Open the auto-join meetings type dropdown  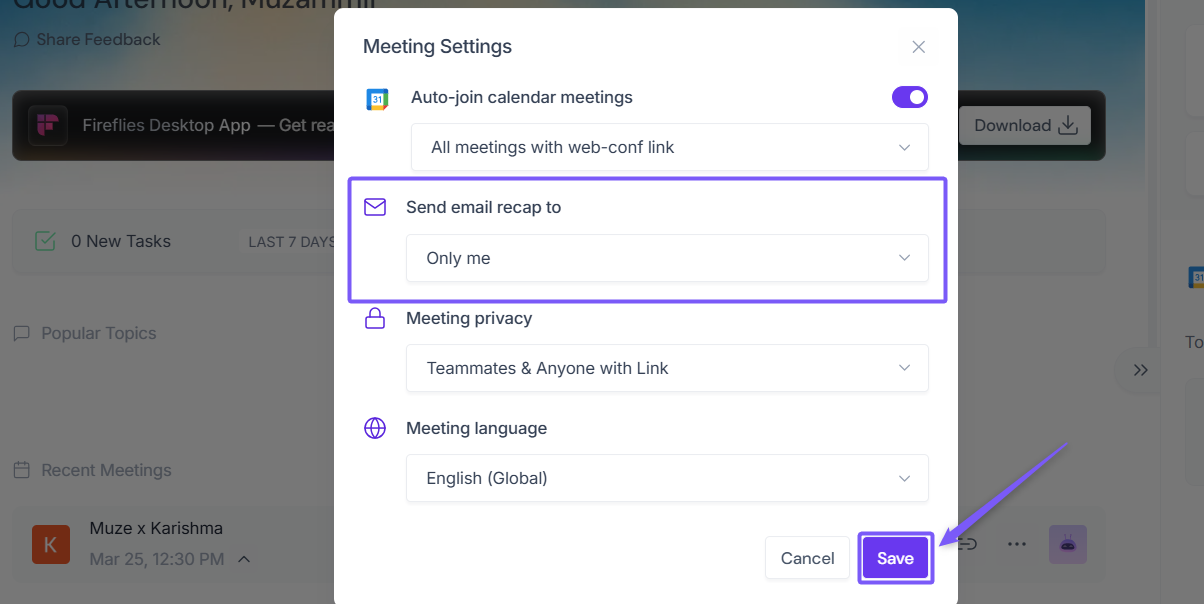point(667,147)
